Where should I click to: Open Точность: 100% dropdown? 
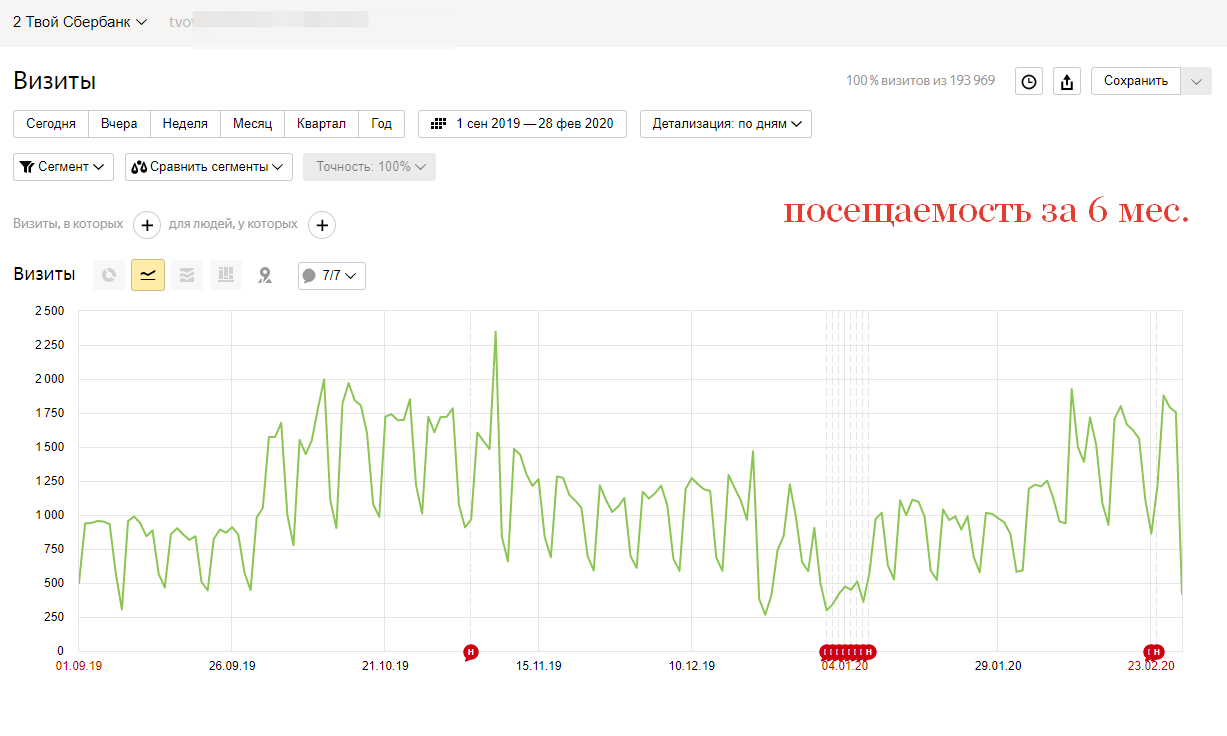pyautogui.click(x=370, y=167)
